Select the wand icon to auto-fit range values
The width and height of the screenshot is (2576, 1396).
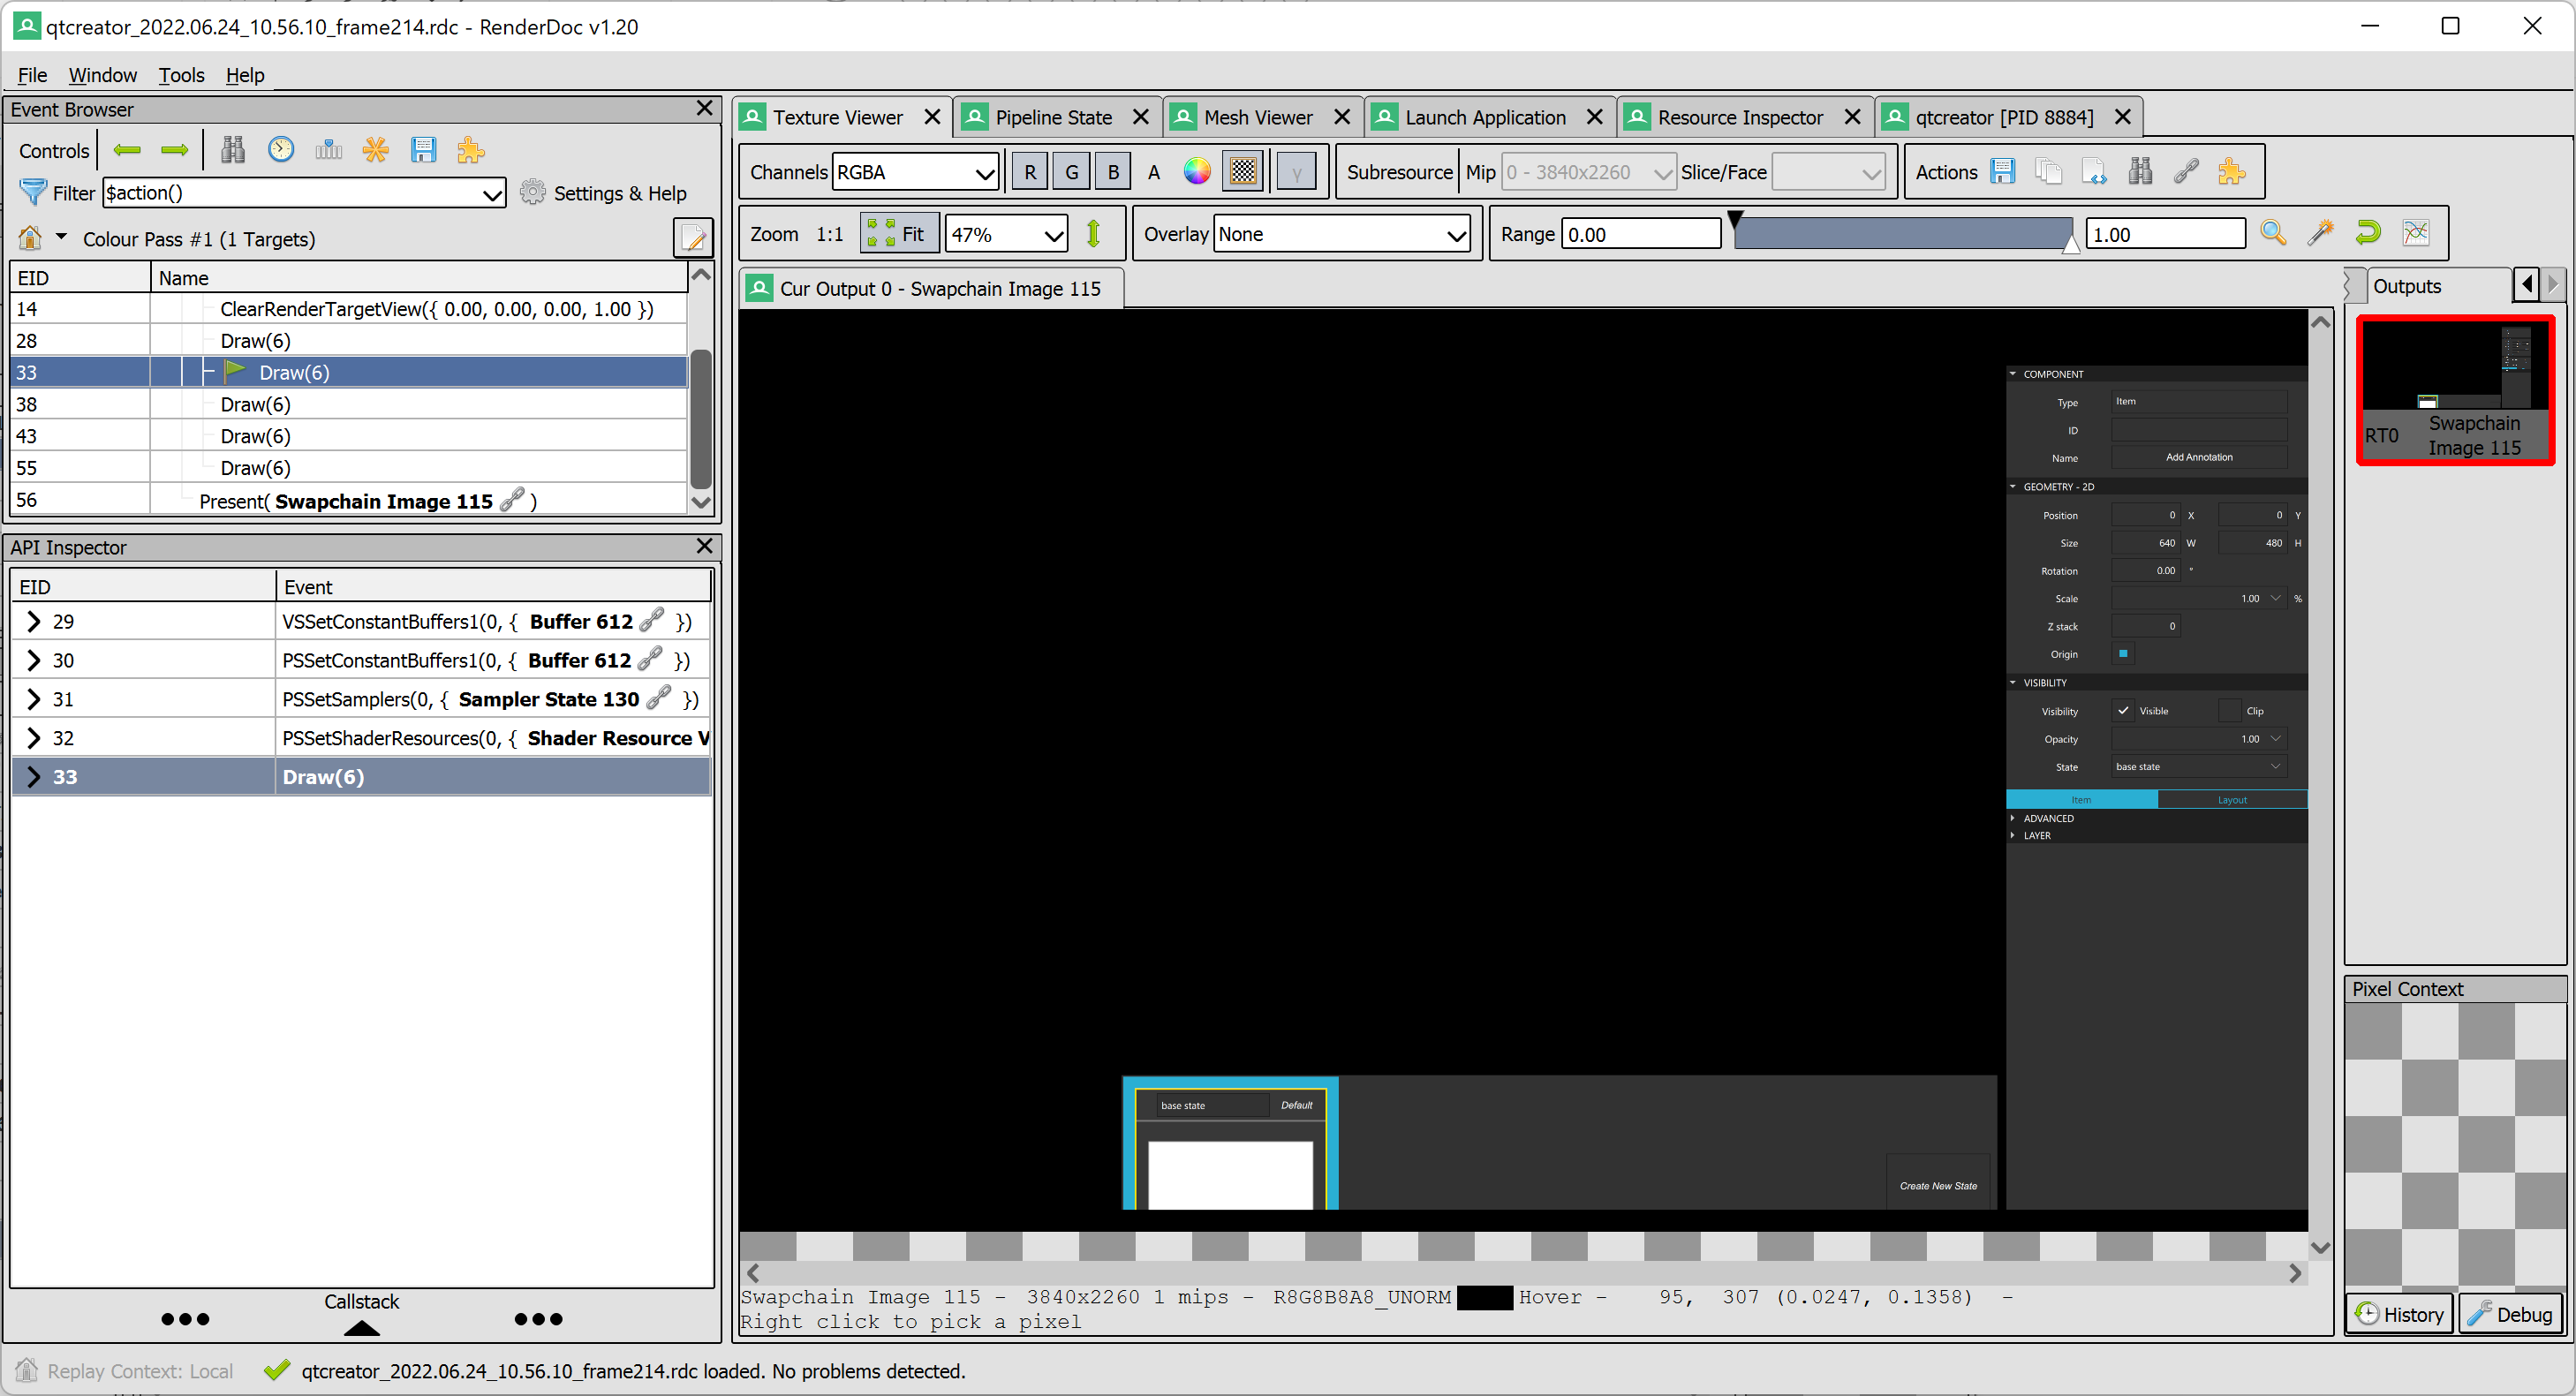(x=2320, y=232)
